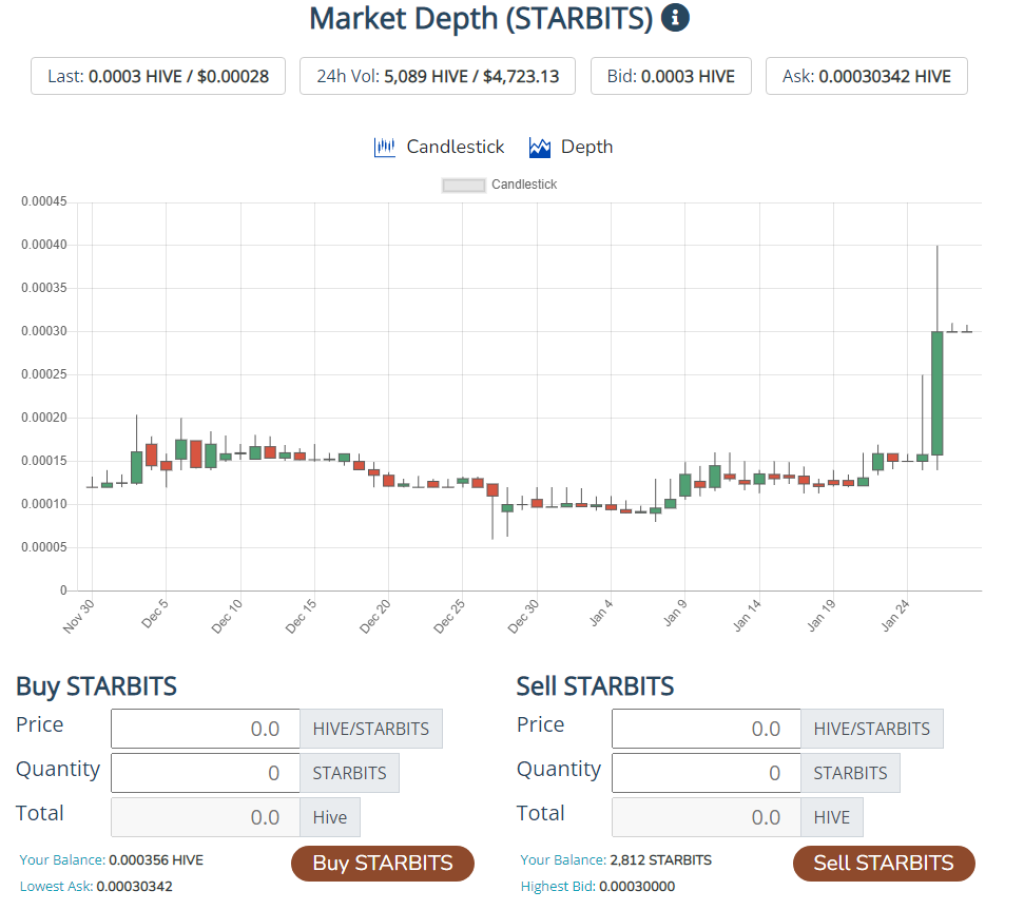The height and width of the screenshot is (910, 1024).
Task: Click Your Balance link under Buy form
Action: [62, 860]
